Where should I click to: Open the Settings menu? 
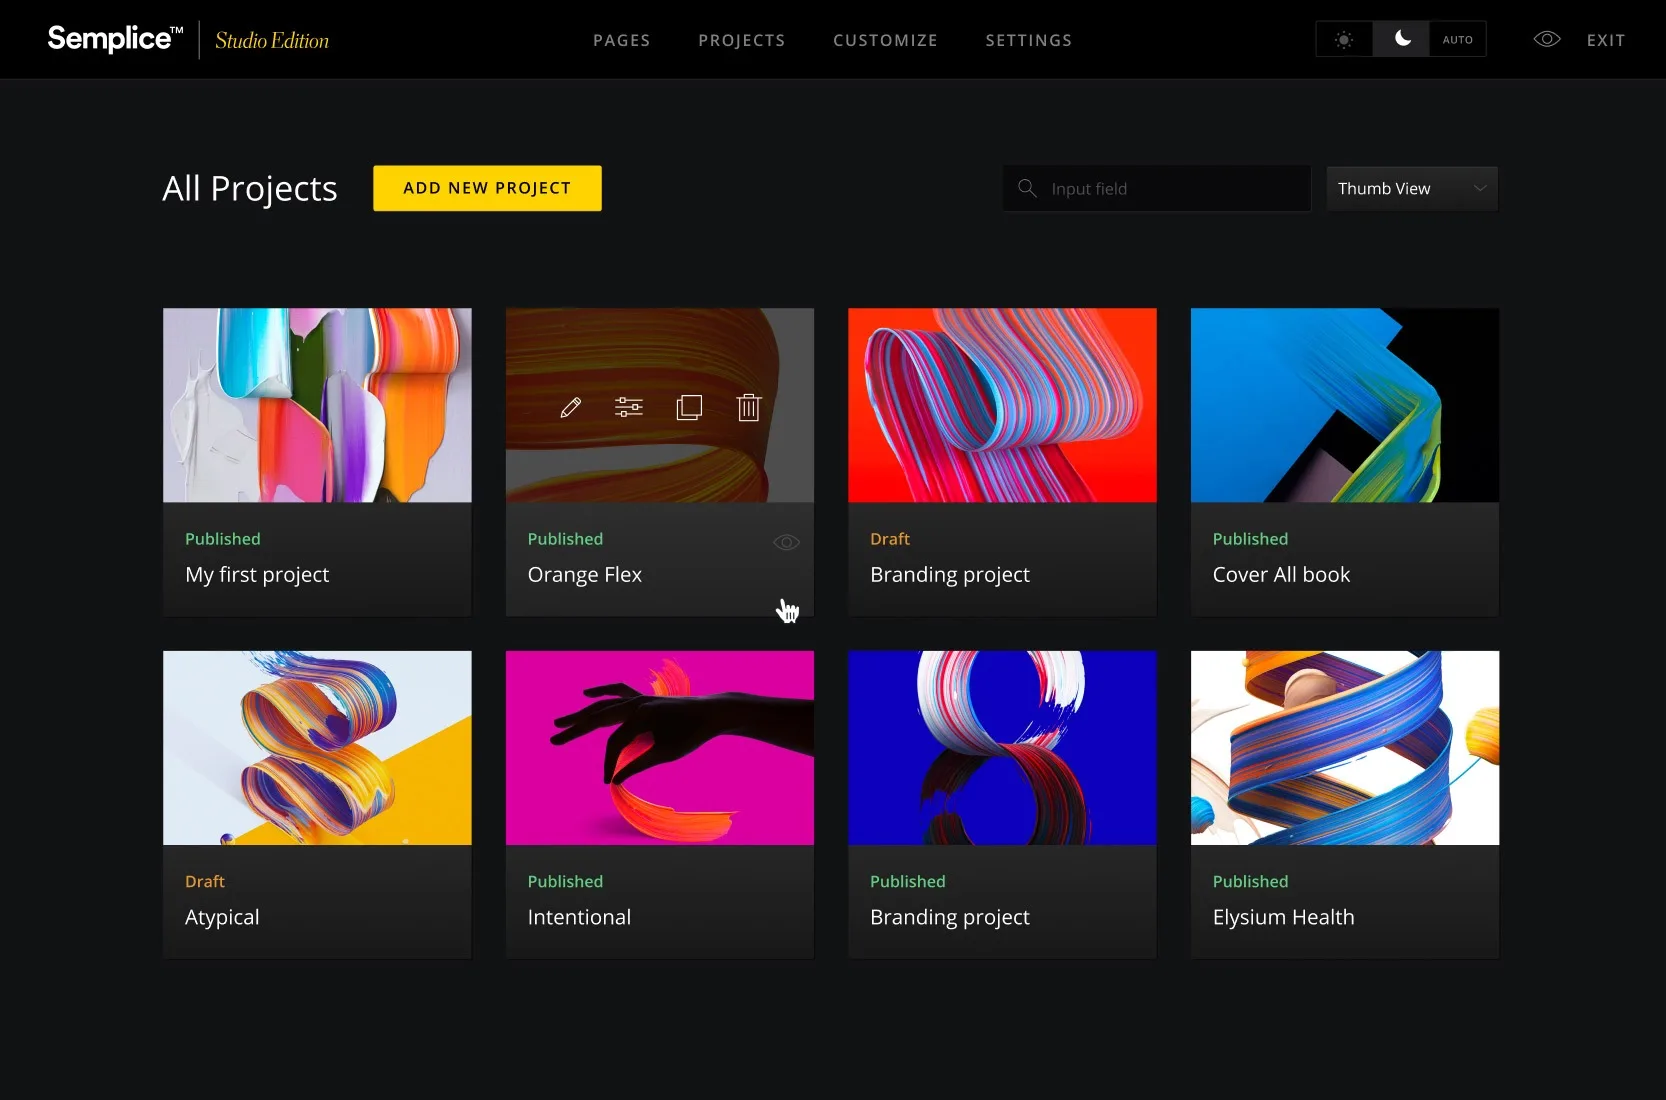coord(1029,40)
